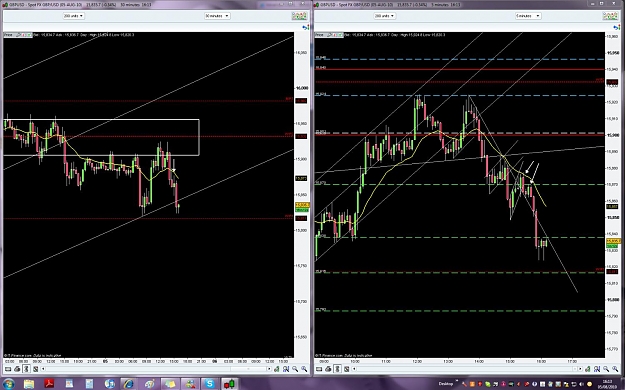Click the right scroll arrow on left chart scrollbar
The width and height of the screenshot is (625, 390).
(x=269, y=369)
